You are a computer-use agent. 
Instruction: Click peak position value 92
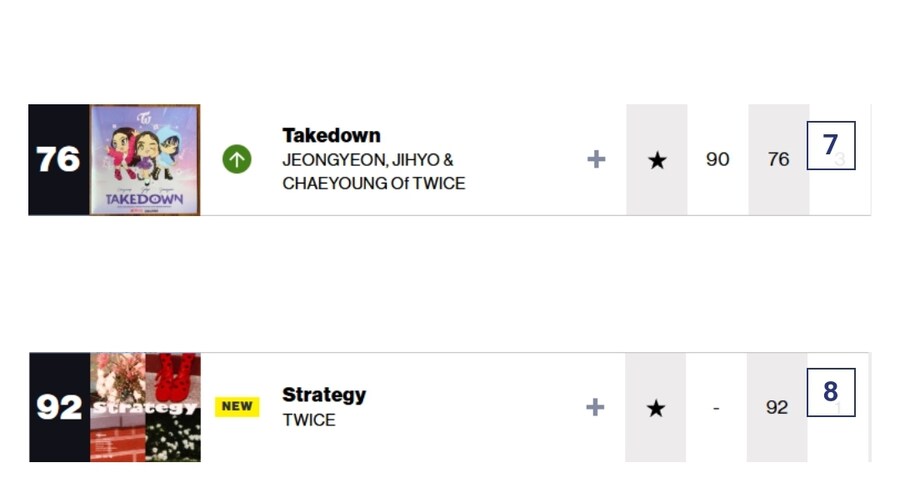(777, 407)
